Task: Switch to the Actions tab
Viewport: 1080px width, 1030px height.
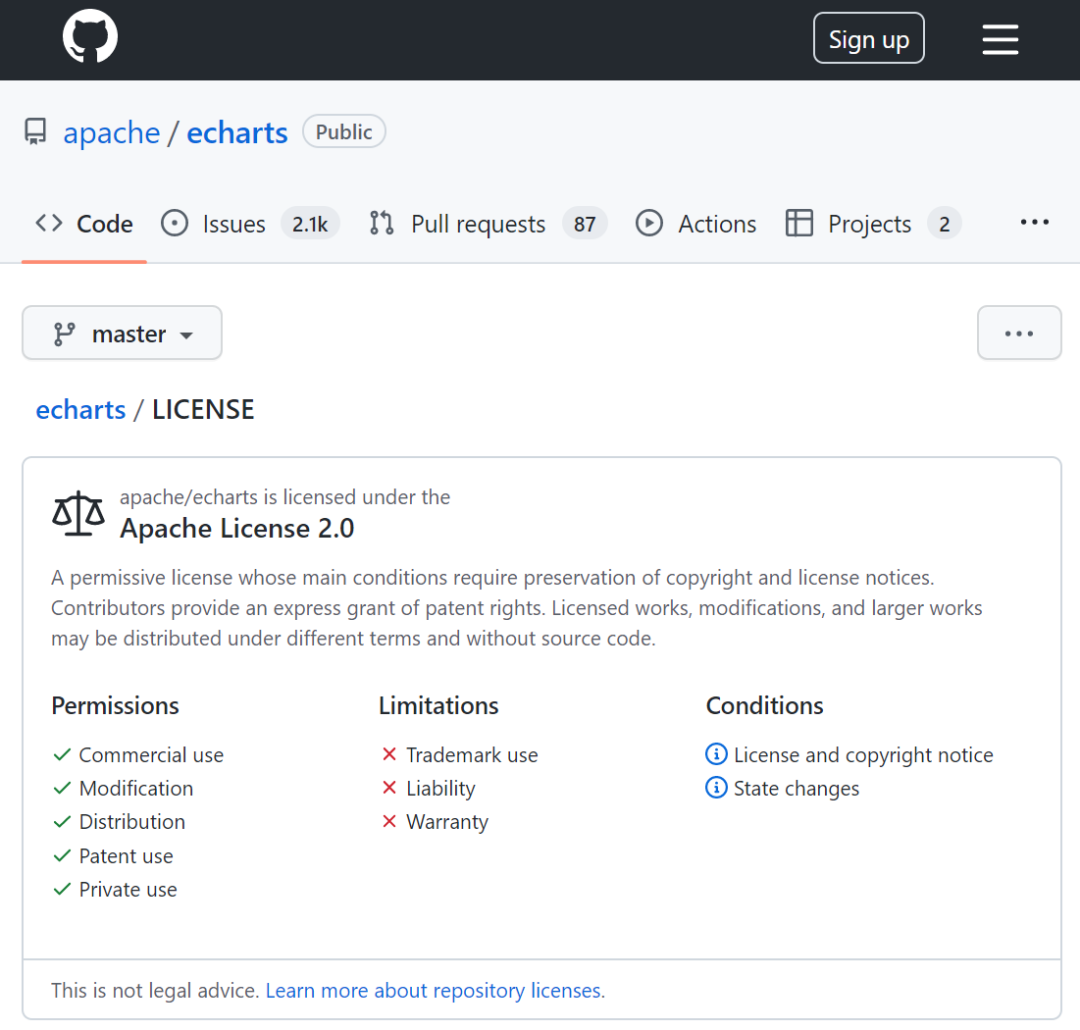Action: (696, 224)
